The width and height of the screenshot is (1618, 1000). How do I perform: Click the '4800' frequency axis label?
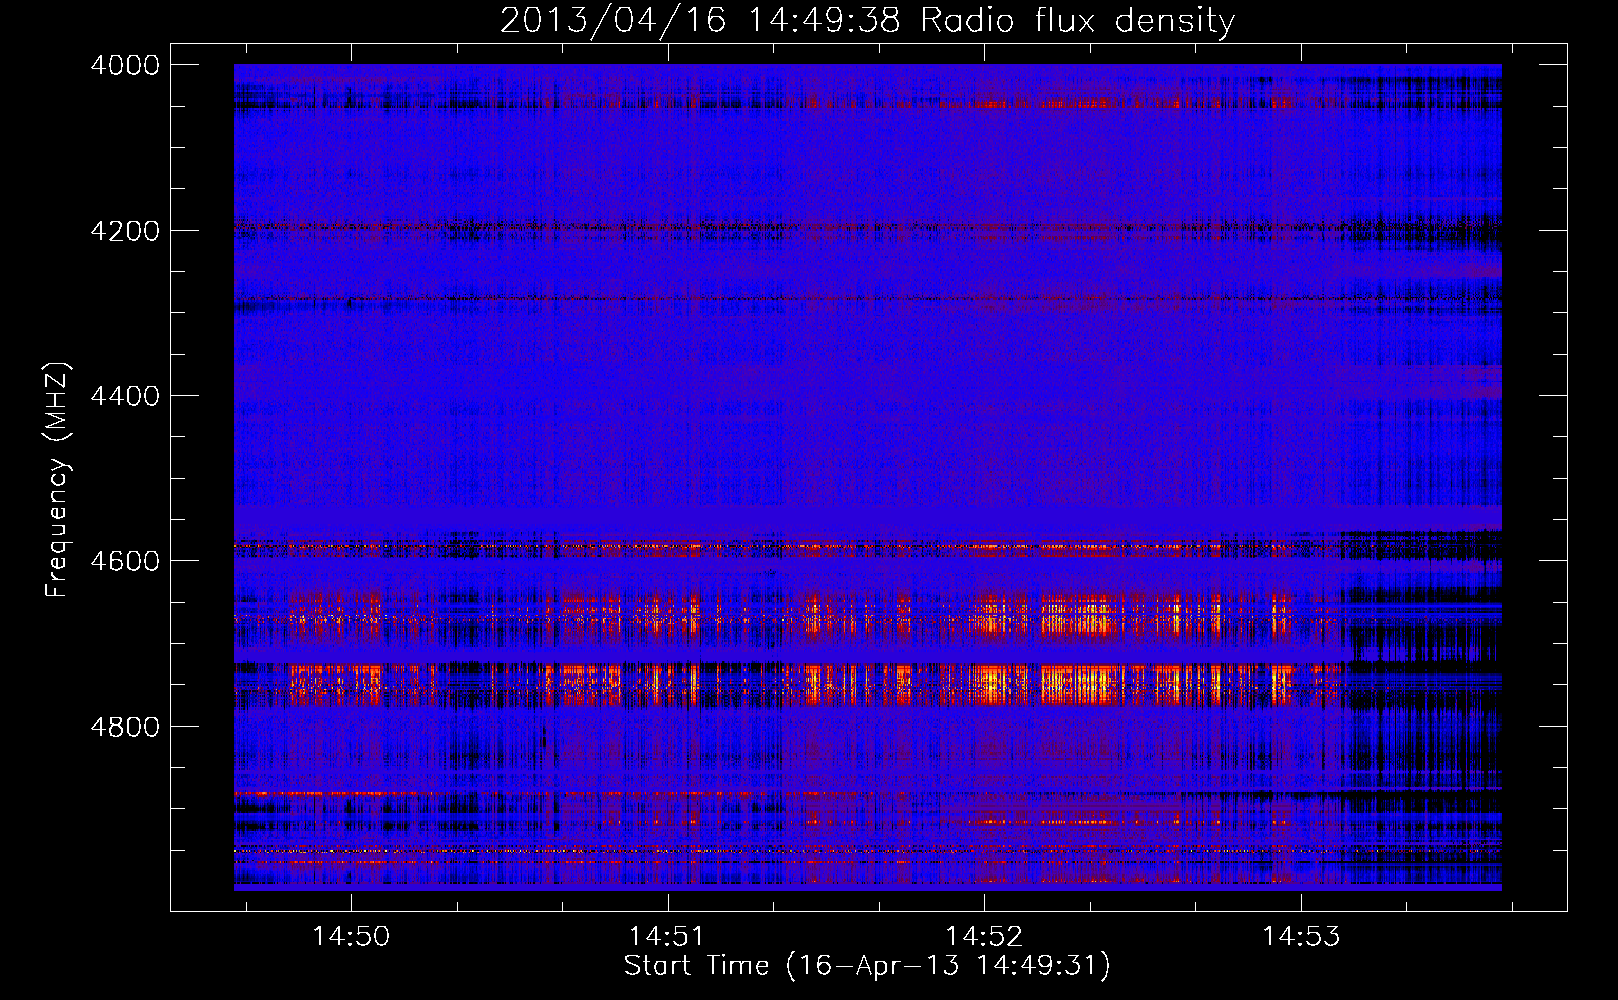(x=125, y=727)
